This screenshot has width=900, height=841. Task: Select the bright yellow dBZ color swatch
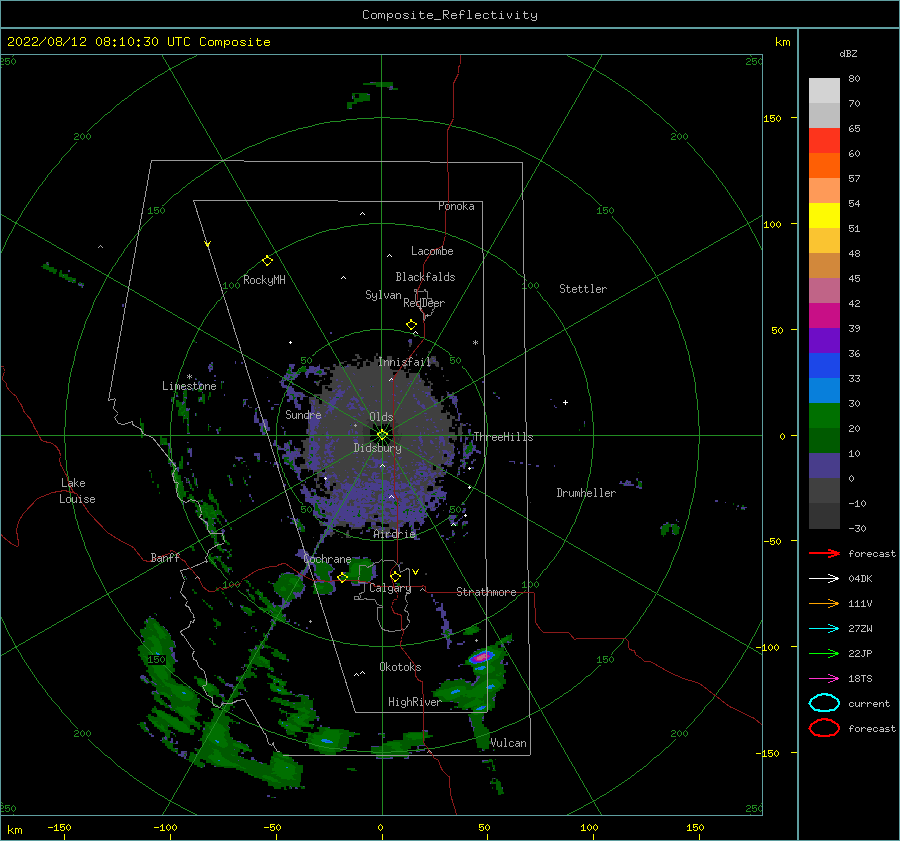824,215
